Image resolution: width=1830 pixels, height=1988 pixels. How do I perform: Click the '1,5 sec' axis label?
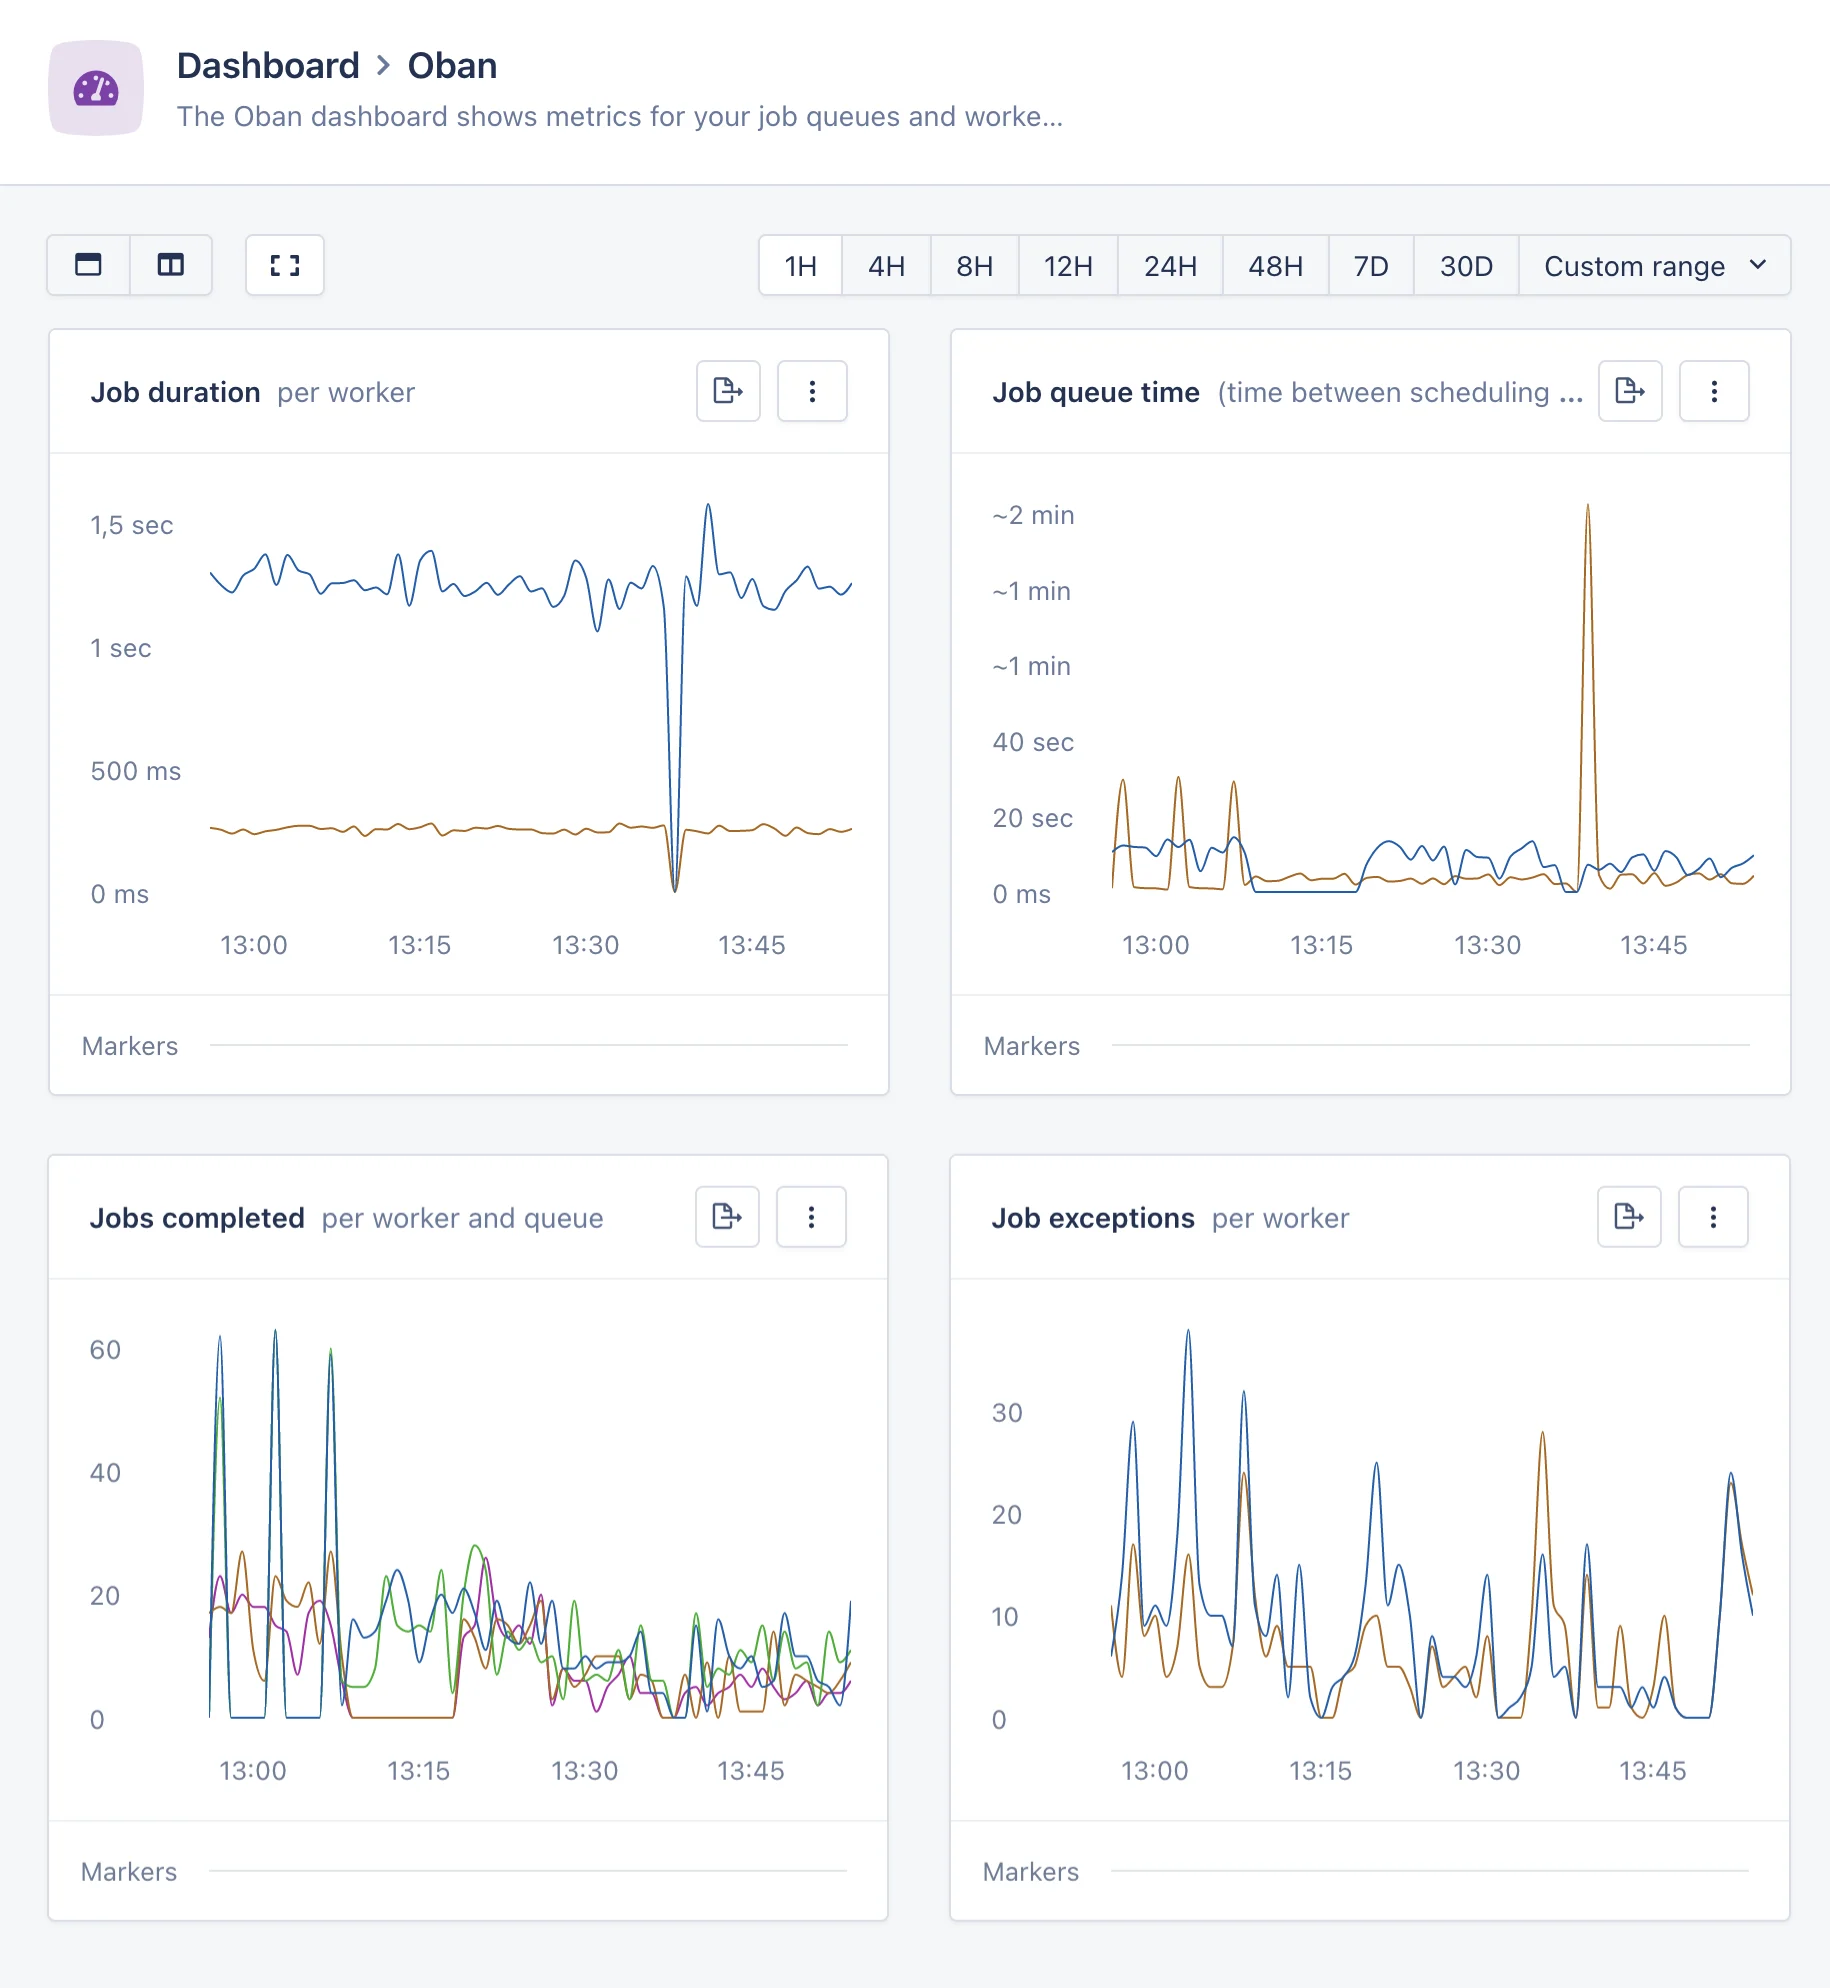pos(132,525)
